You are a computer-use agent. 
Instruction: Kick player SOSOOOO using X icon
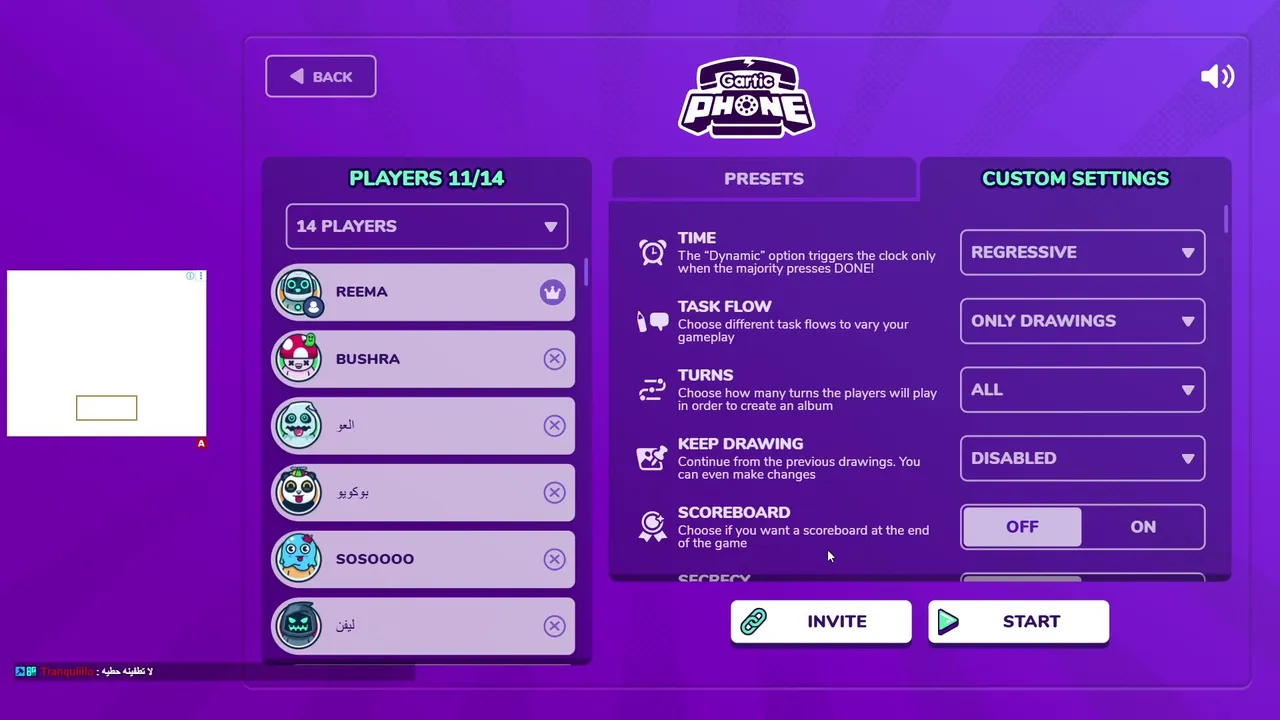coord(554,559)
